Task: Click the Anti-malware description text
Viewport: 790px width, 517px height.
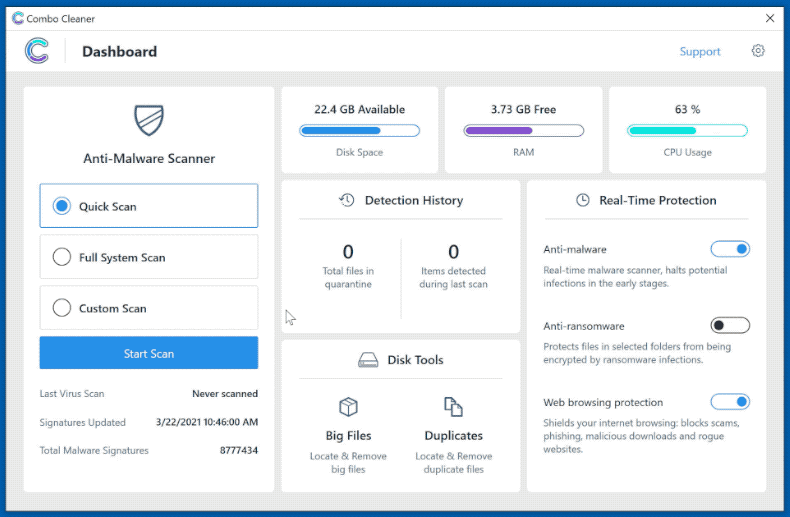Action: [635, 277]
